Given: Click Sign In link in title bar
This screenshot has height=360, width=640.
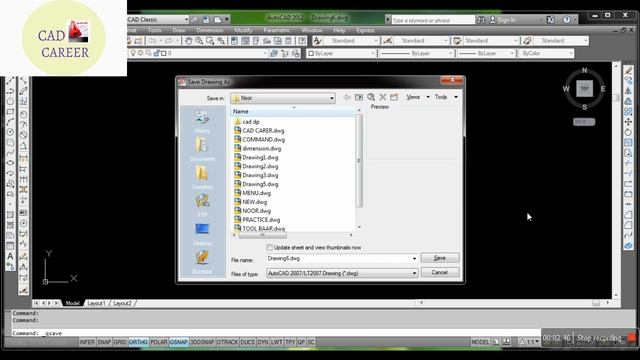Looking at the screenshot, I should point(507,20).
